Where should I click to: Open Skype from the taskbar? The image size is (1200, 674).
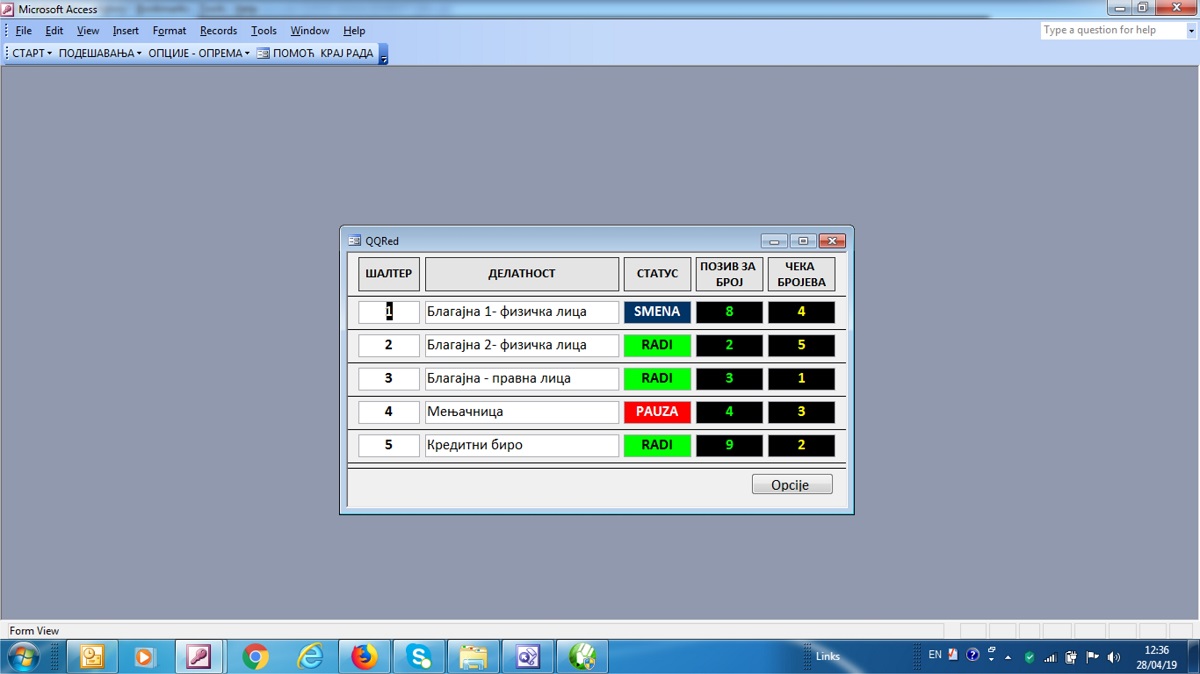pos(419,657)
